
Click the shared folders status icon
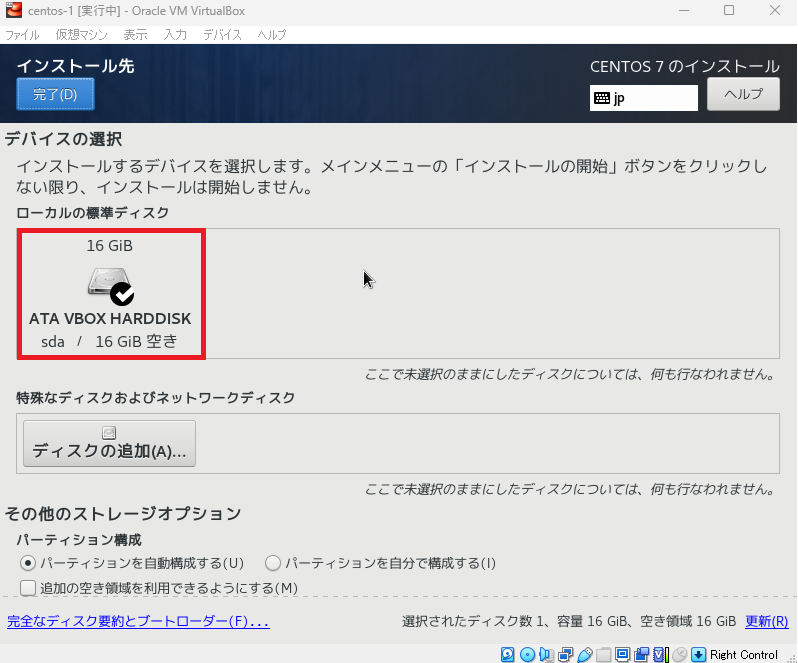(604, 654)
